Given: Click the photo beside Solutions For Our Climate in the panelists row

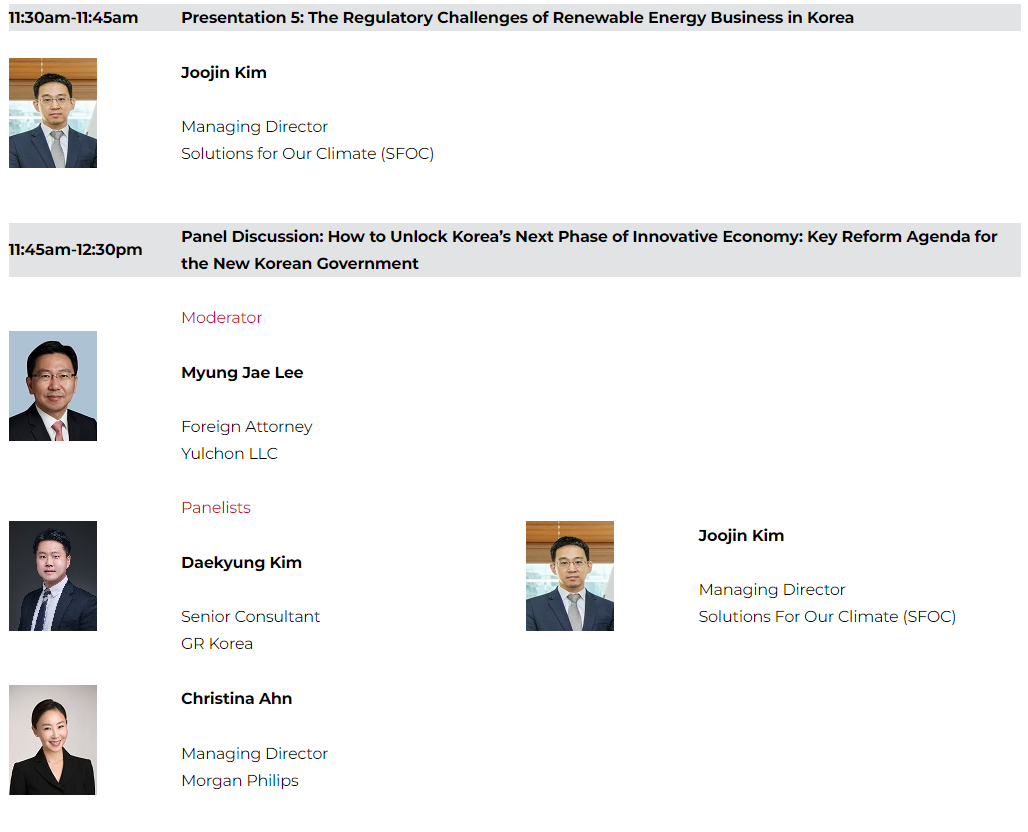Looking at the screenshot, I should (x=570, y=576).
